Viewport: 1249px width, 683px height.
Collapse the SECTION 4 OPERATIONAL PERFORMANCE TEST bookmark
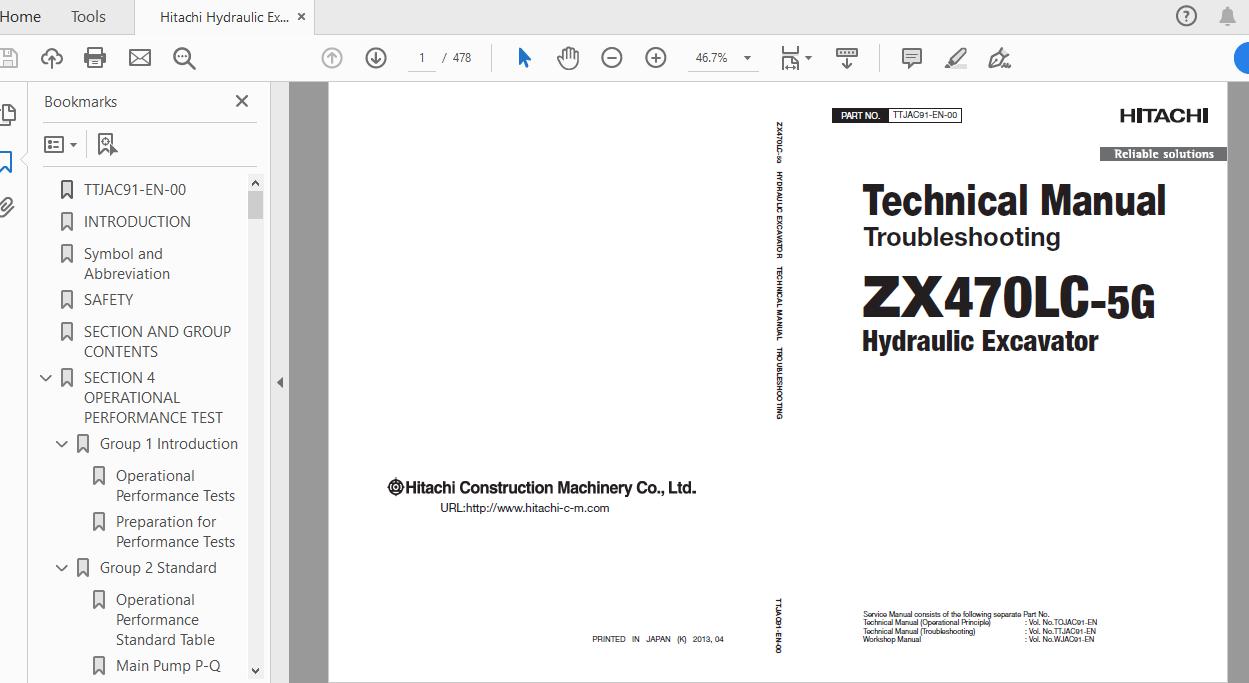pyautogui.click(x=46, y=377)
